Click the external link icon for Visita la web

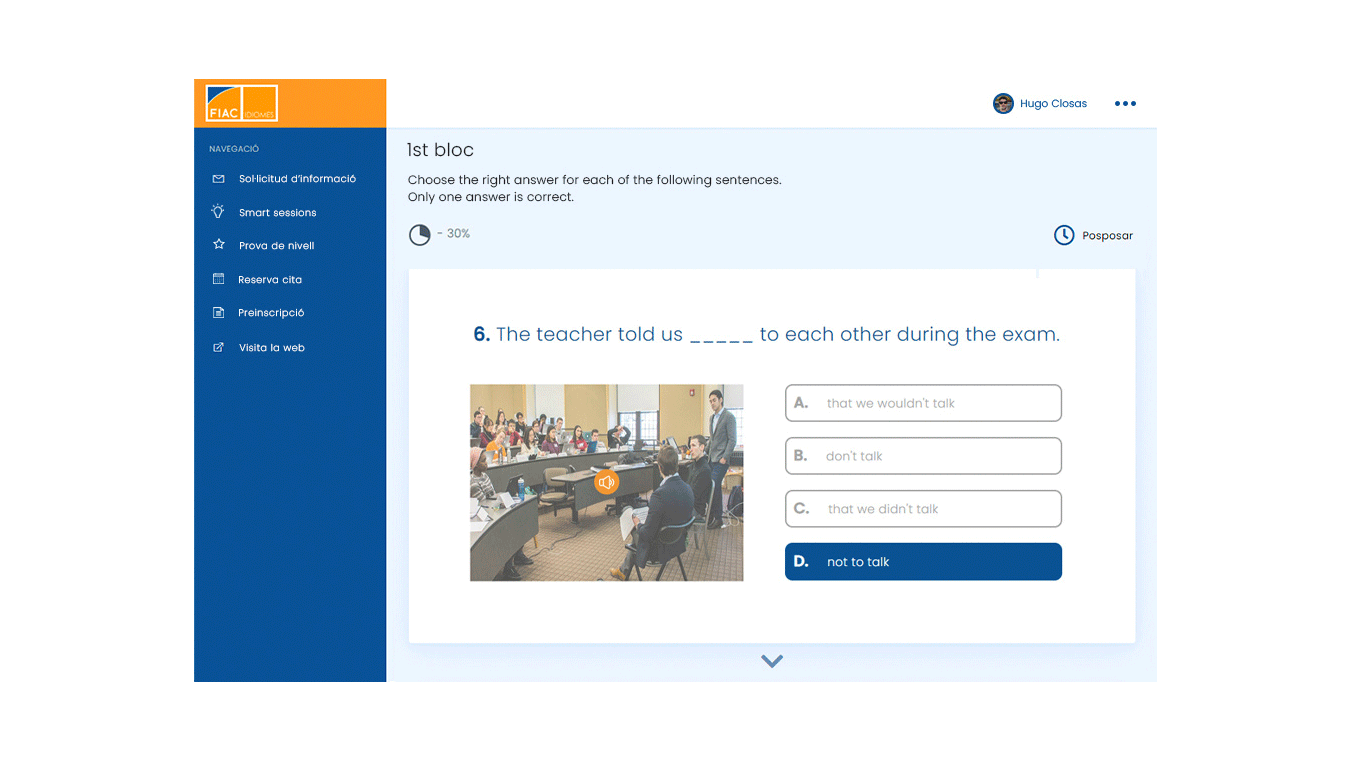tap(218, 348)
